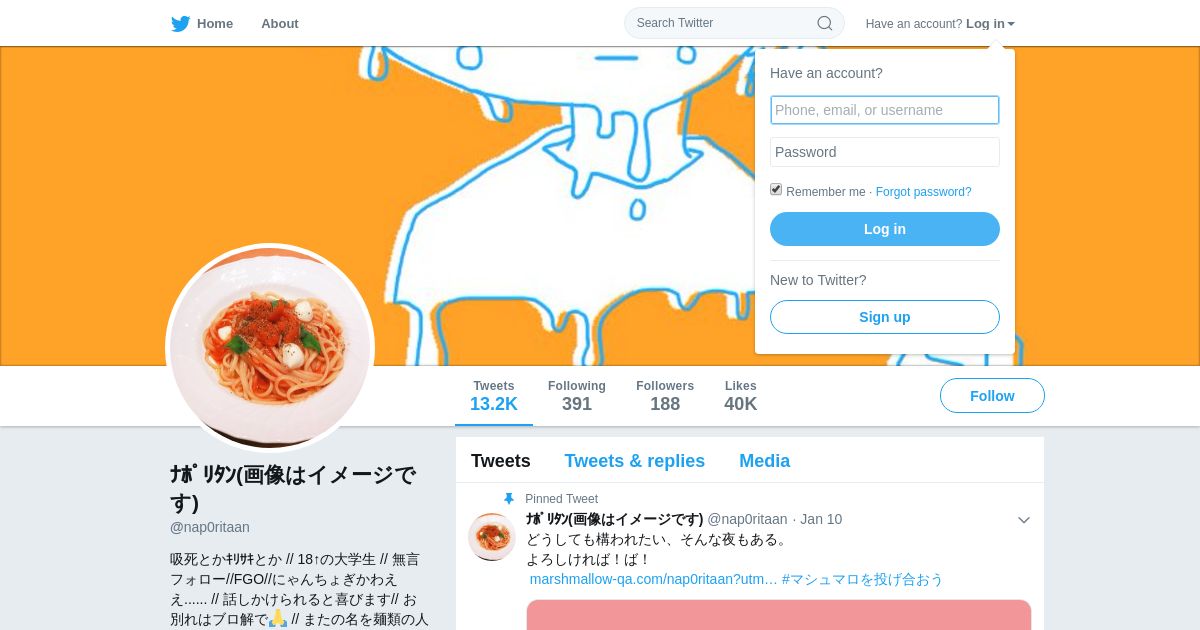Viewport: 1200px width, 630px height.
Task: Click the small avatar beside the pinned tweet
Action: tap(492, 537)
